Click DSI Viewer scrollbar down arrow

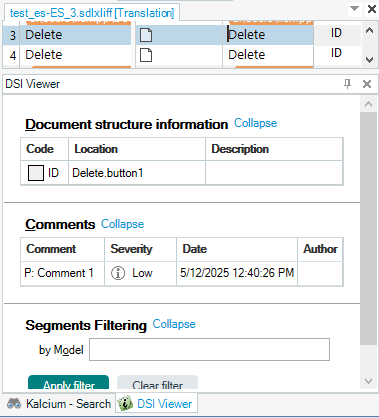coord(369,381)
